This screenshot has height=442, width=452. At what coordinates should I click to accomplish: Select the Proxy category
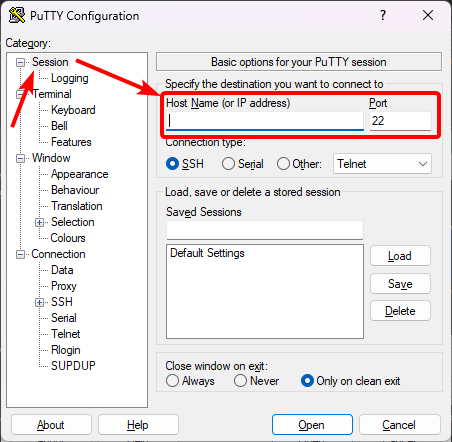[x=64, y=286]
